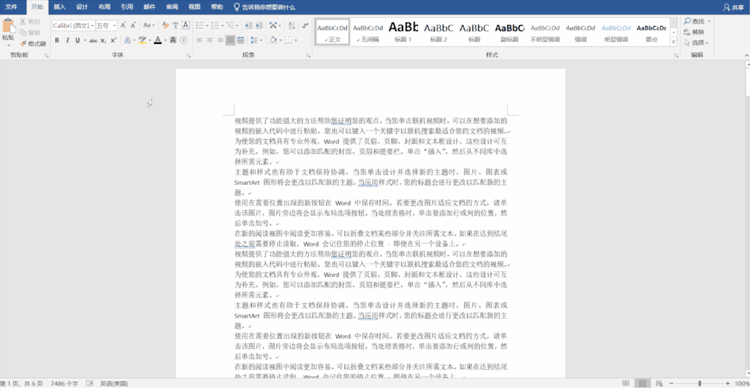Toggle underline formatting

(x=77, y=40)
